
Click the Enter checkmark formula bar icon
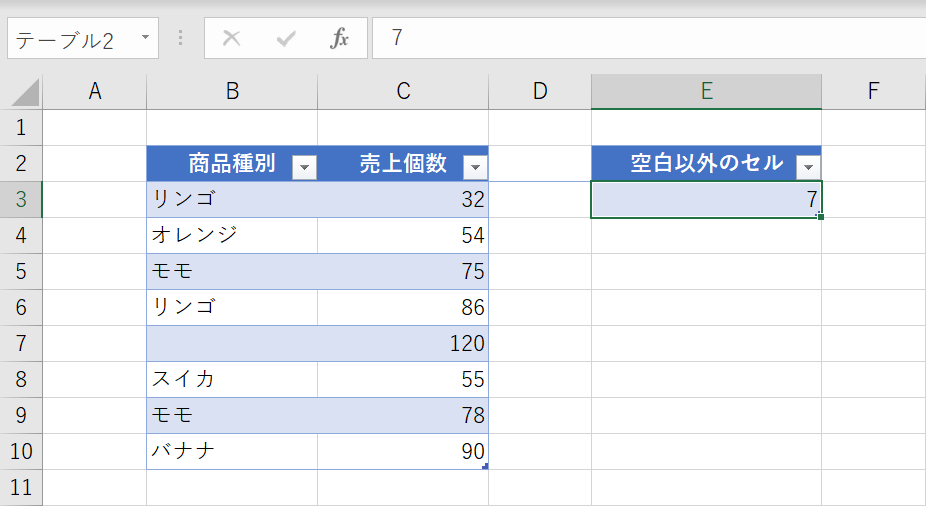click(x=286, y=38)
